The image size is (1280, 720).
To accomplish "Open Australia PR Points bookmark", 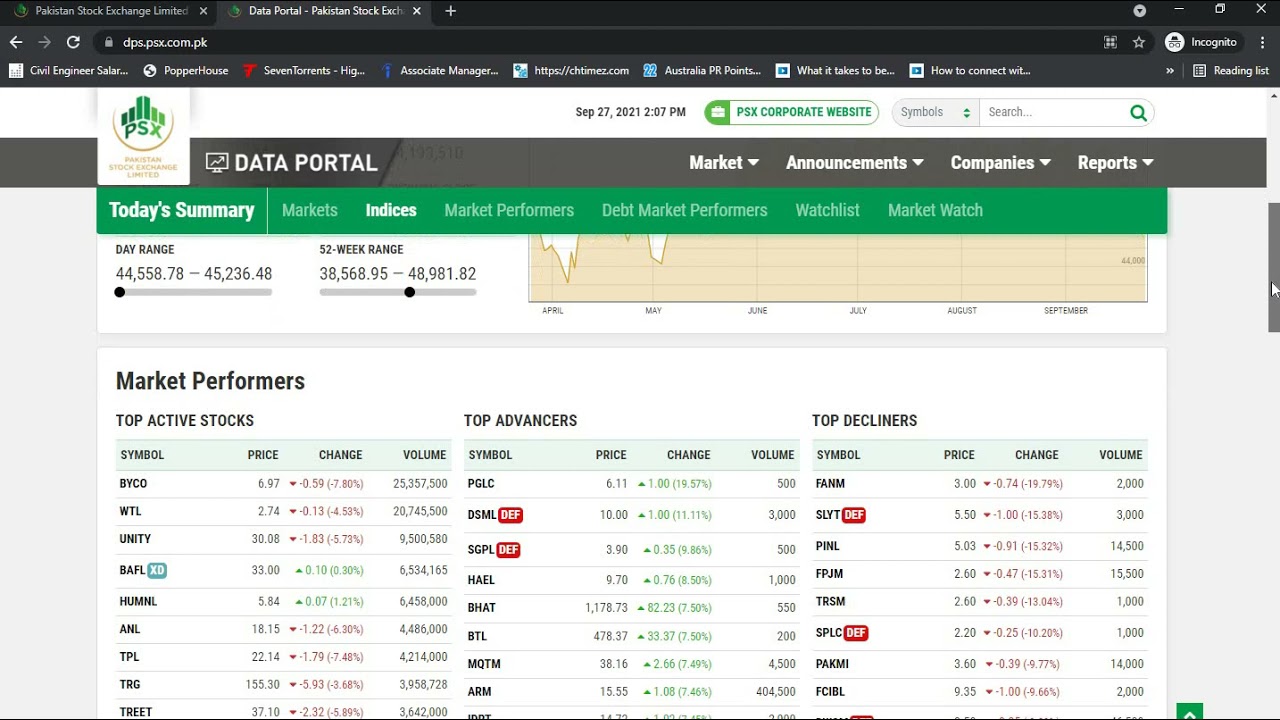I will tap(702, 71).
